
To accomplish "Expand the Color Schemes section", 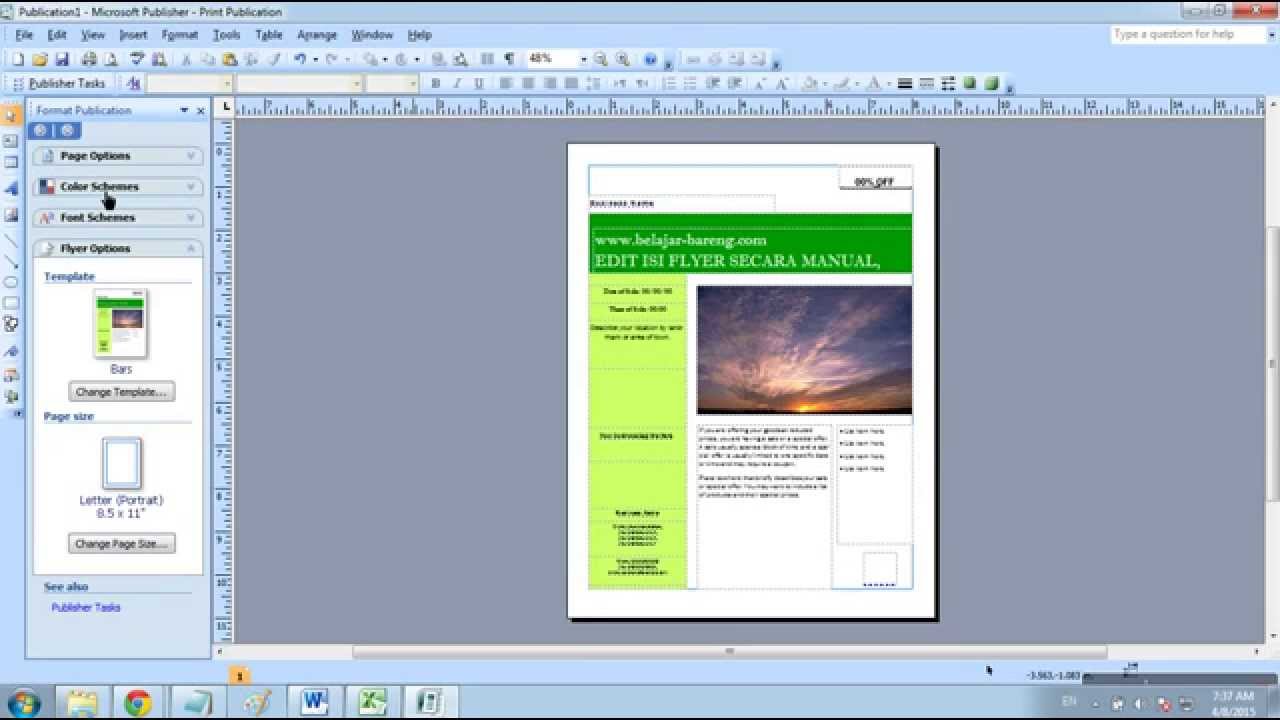I will [118, 187].
